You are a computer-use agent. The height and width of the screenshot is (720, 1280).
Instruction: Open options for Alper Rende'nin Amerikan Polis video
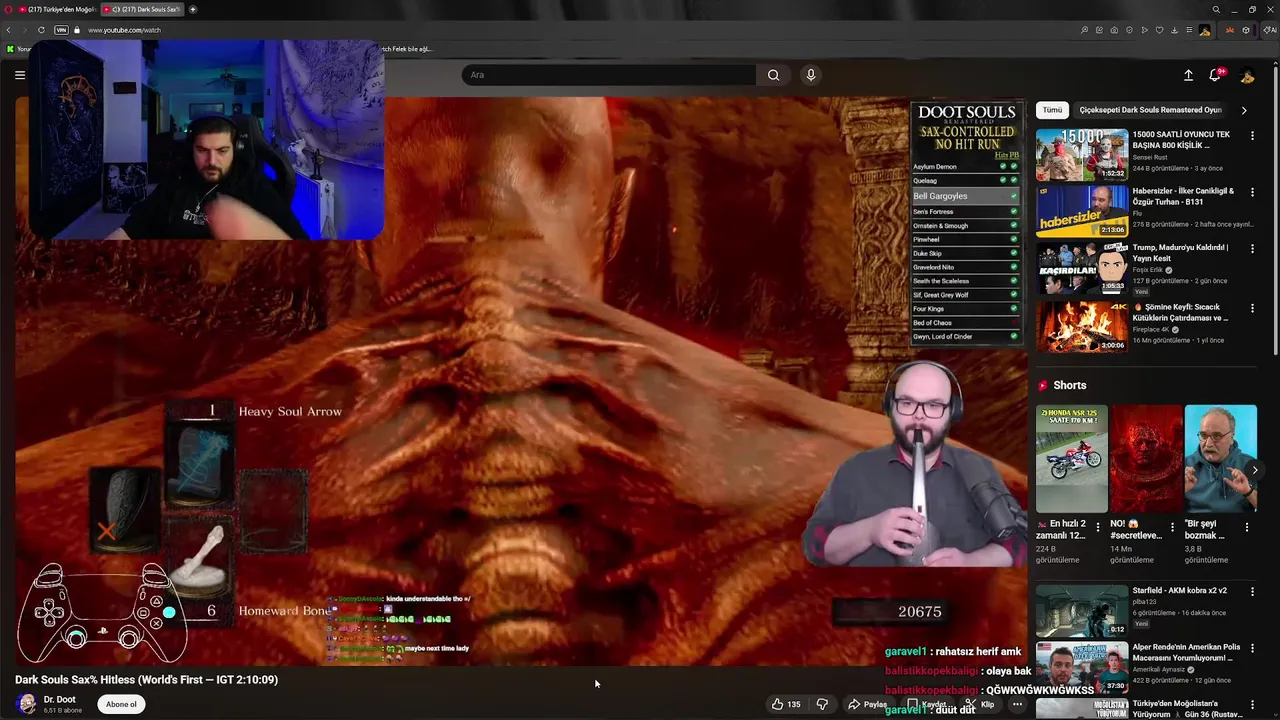[x=1252, y=648]
